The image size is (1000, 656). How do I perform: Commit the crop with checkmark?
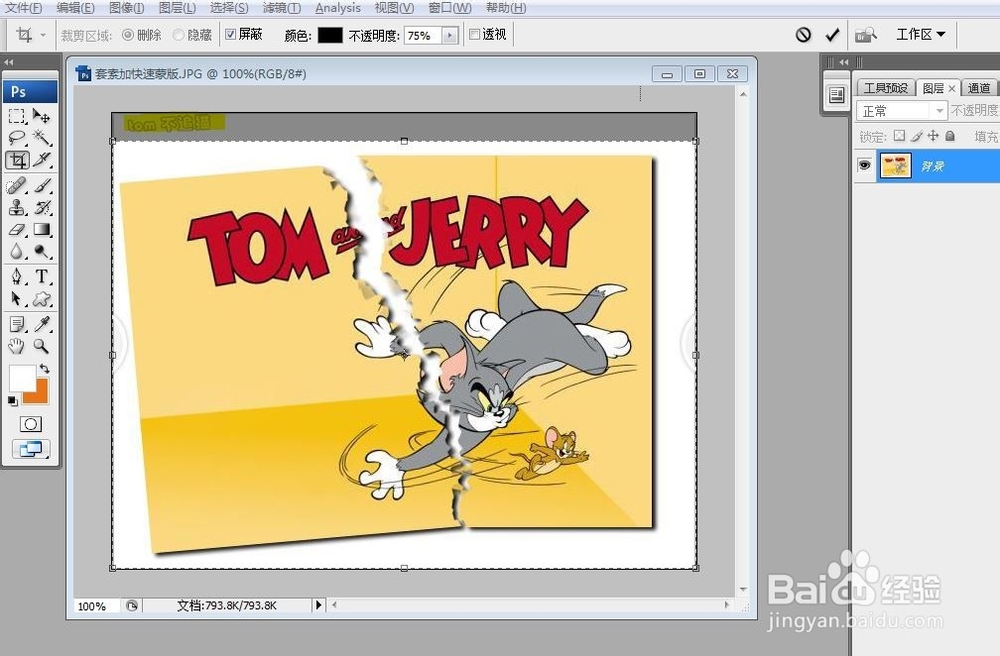(832, 35)
